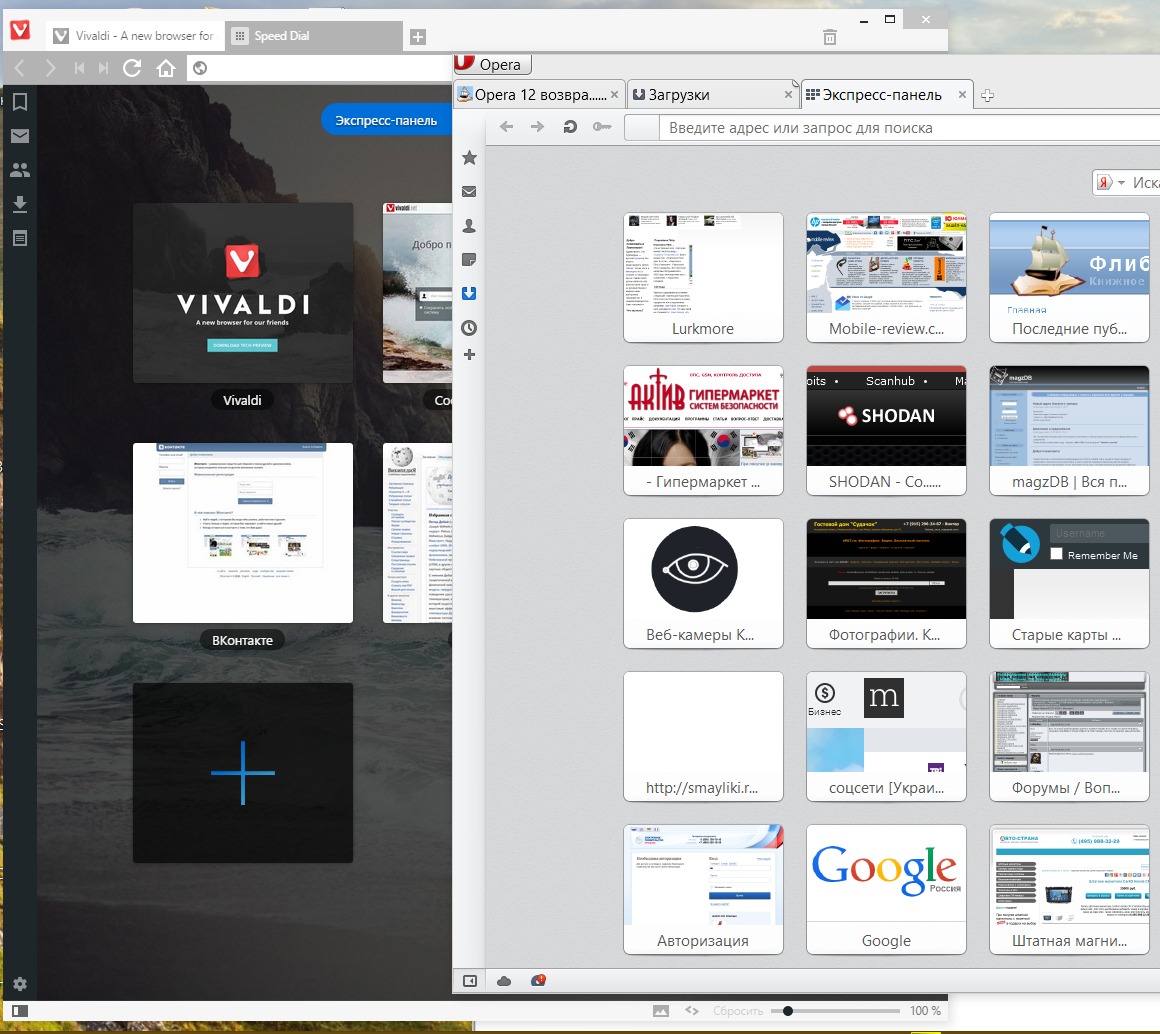The width and height of the screenshot is (1160, 1034).
Task: Open Vivaldi notes panel icon
Action: tap(20, 238)
